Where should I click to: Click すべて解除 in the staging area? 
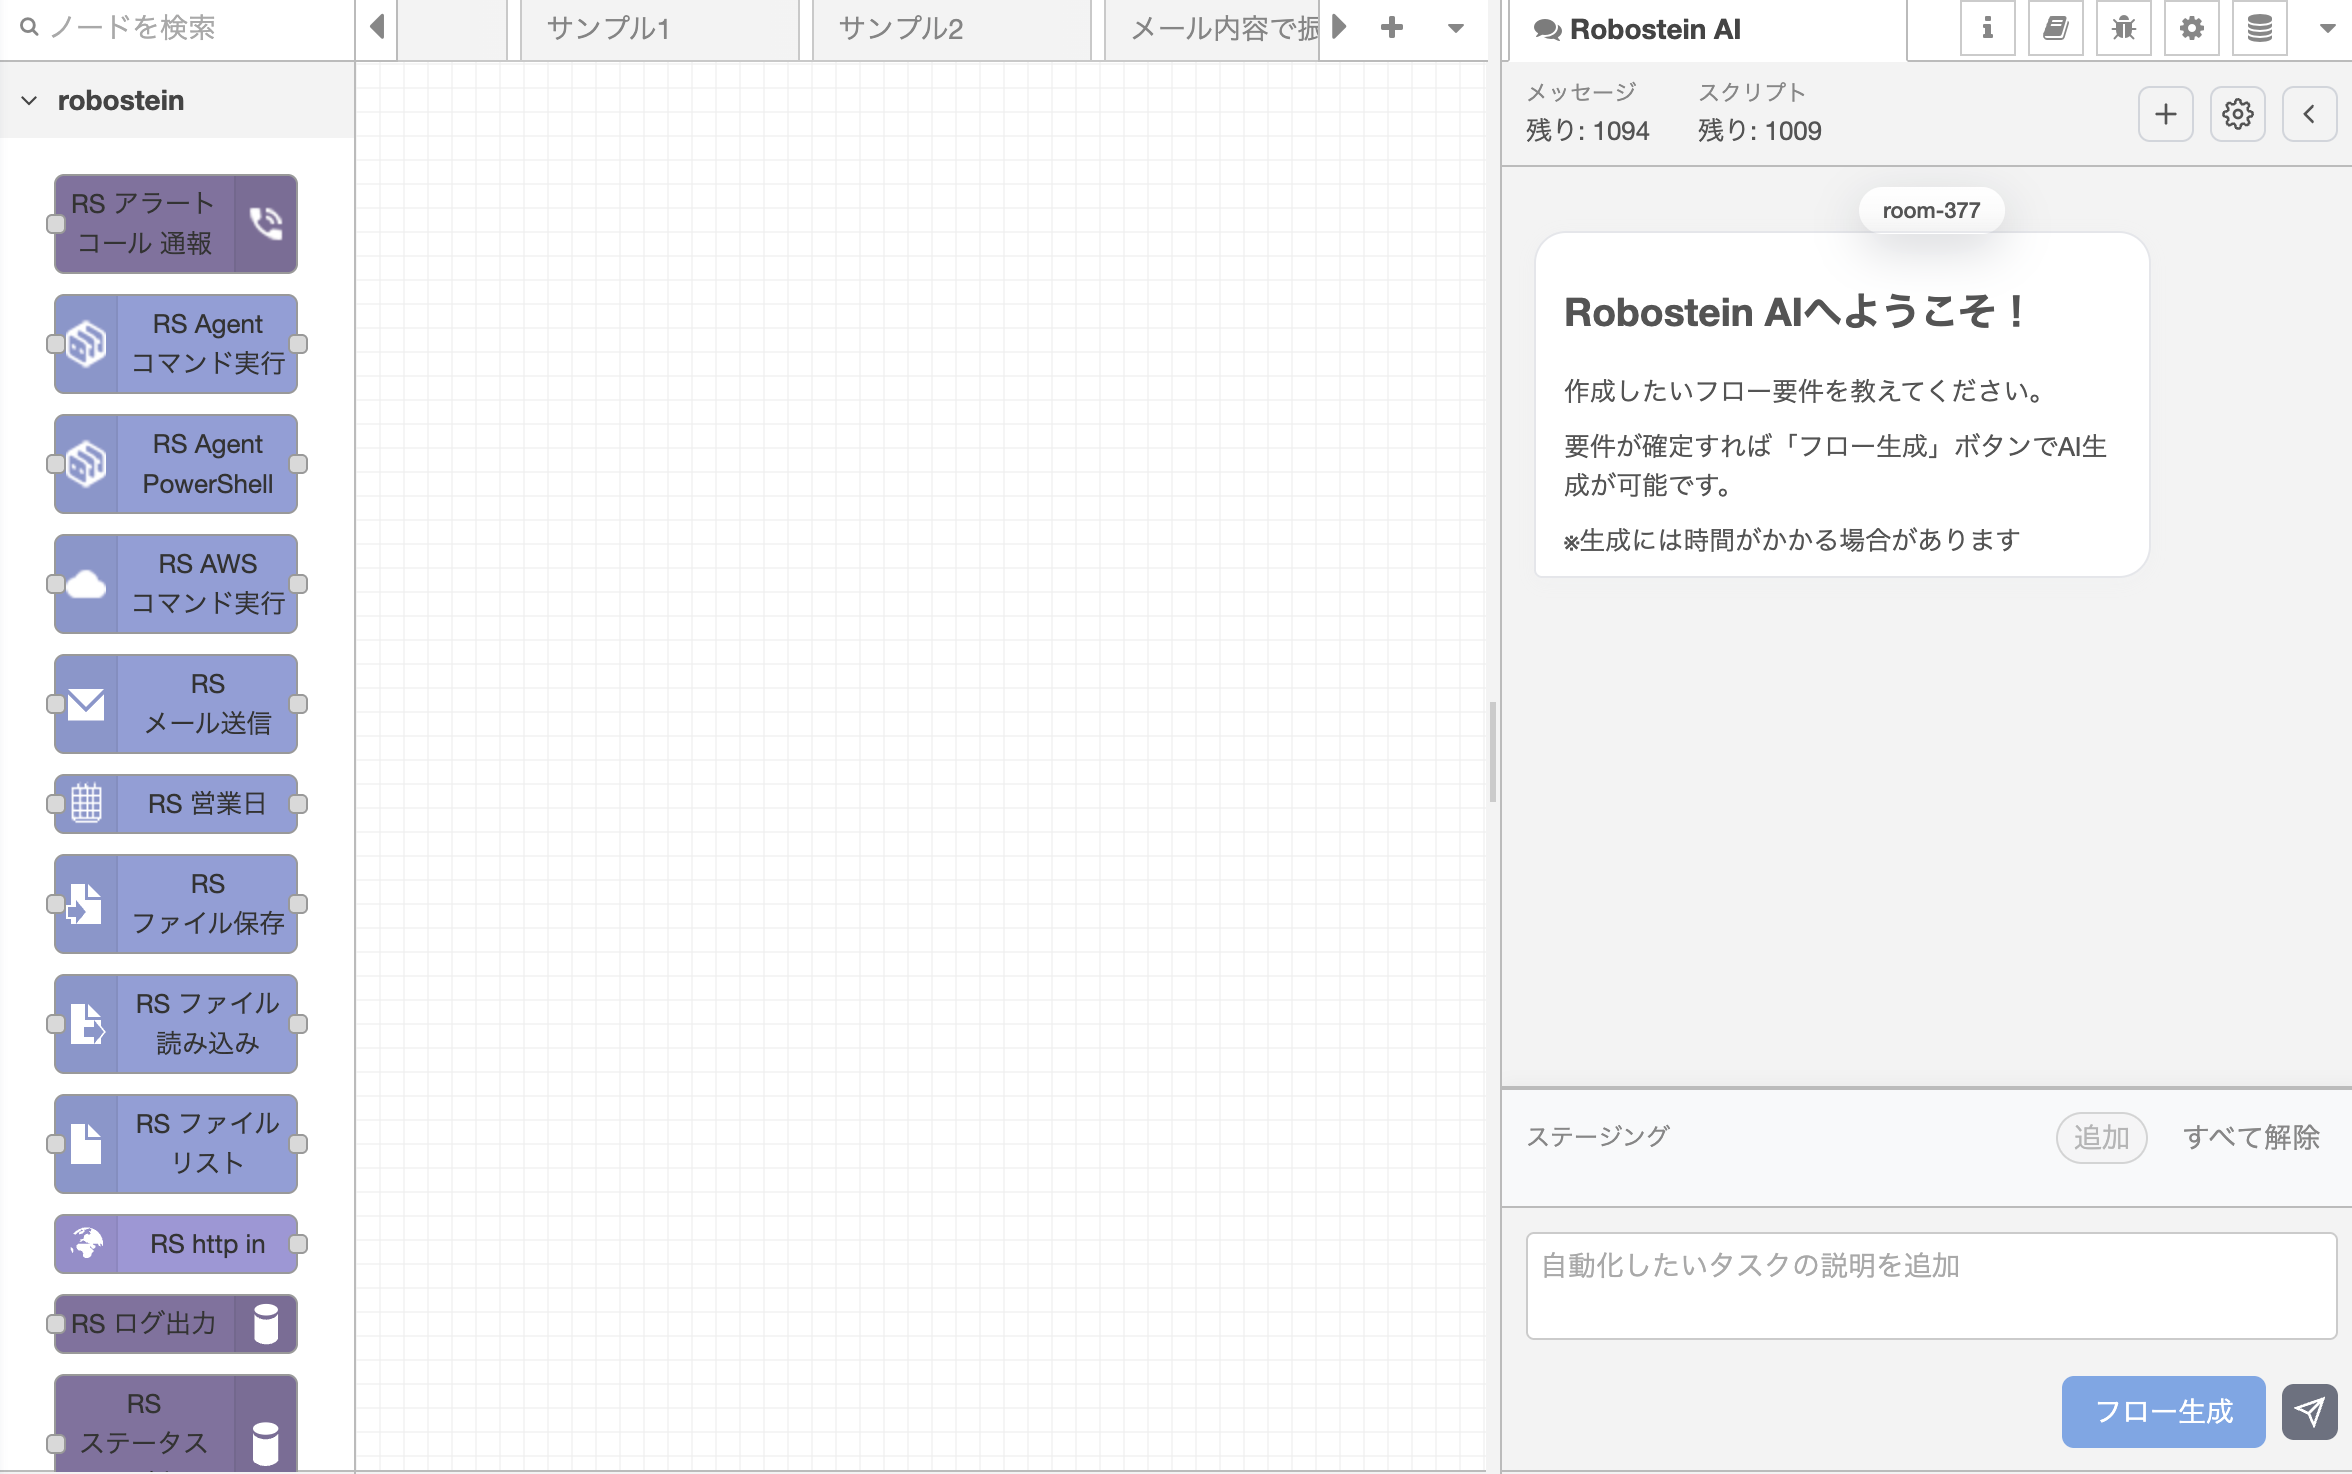[x=2250, y=1137]
